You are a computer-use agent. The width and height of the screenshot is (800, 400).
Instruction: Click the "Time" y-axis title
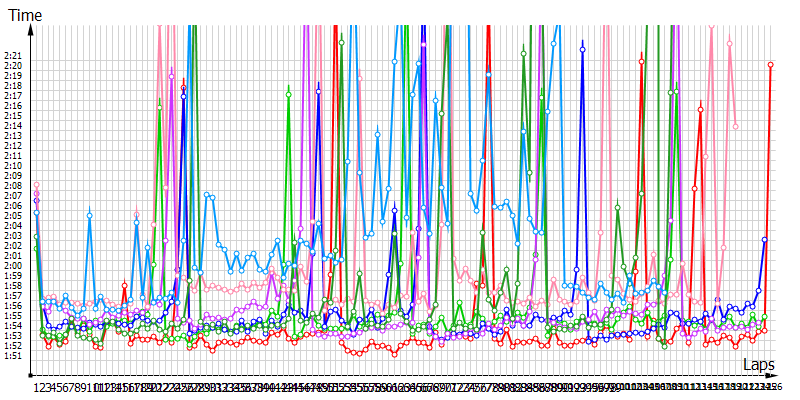coord(25,14)
